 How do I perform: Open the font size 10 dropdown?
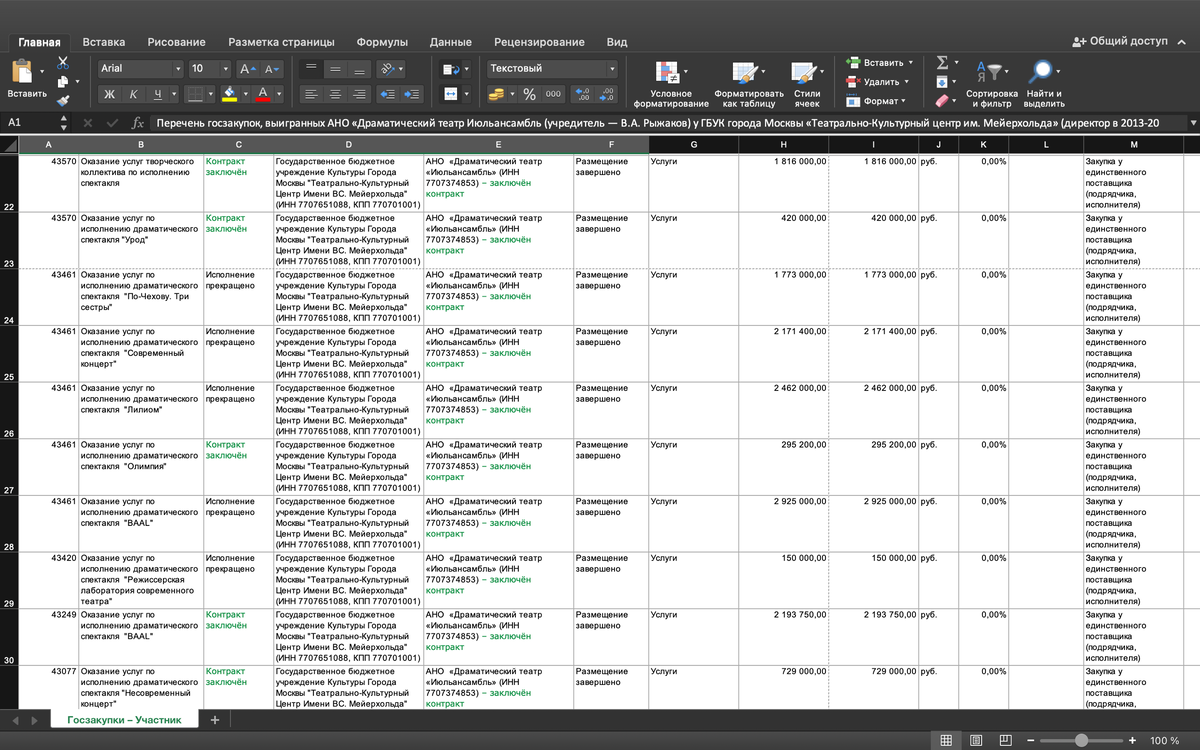225,69
